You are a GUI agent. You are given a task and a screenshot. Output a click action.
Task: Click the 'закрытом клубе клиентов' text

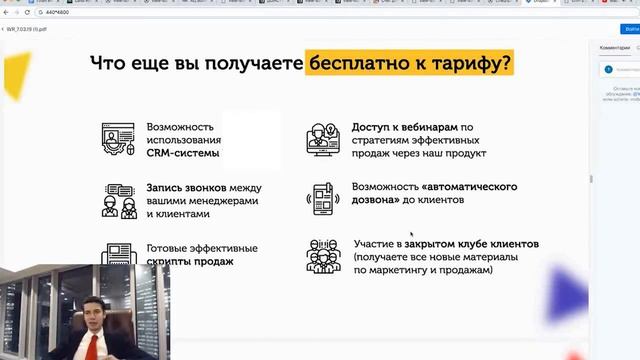pyautogui.click(x=471, y=244)
